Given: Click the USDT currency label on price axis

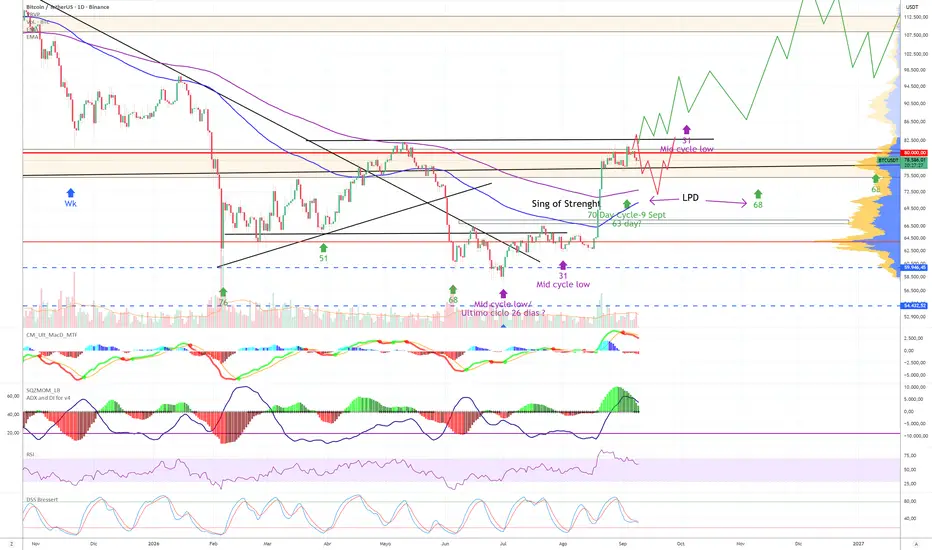Looking at the screenshot, I should [x=912, y=7].
